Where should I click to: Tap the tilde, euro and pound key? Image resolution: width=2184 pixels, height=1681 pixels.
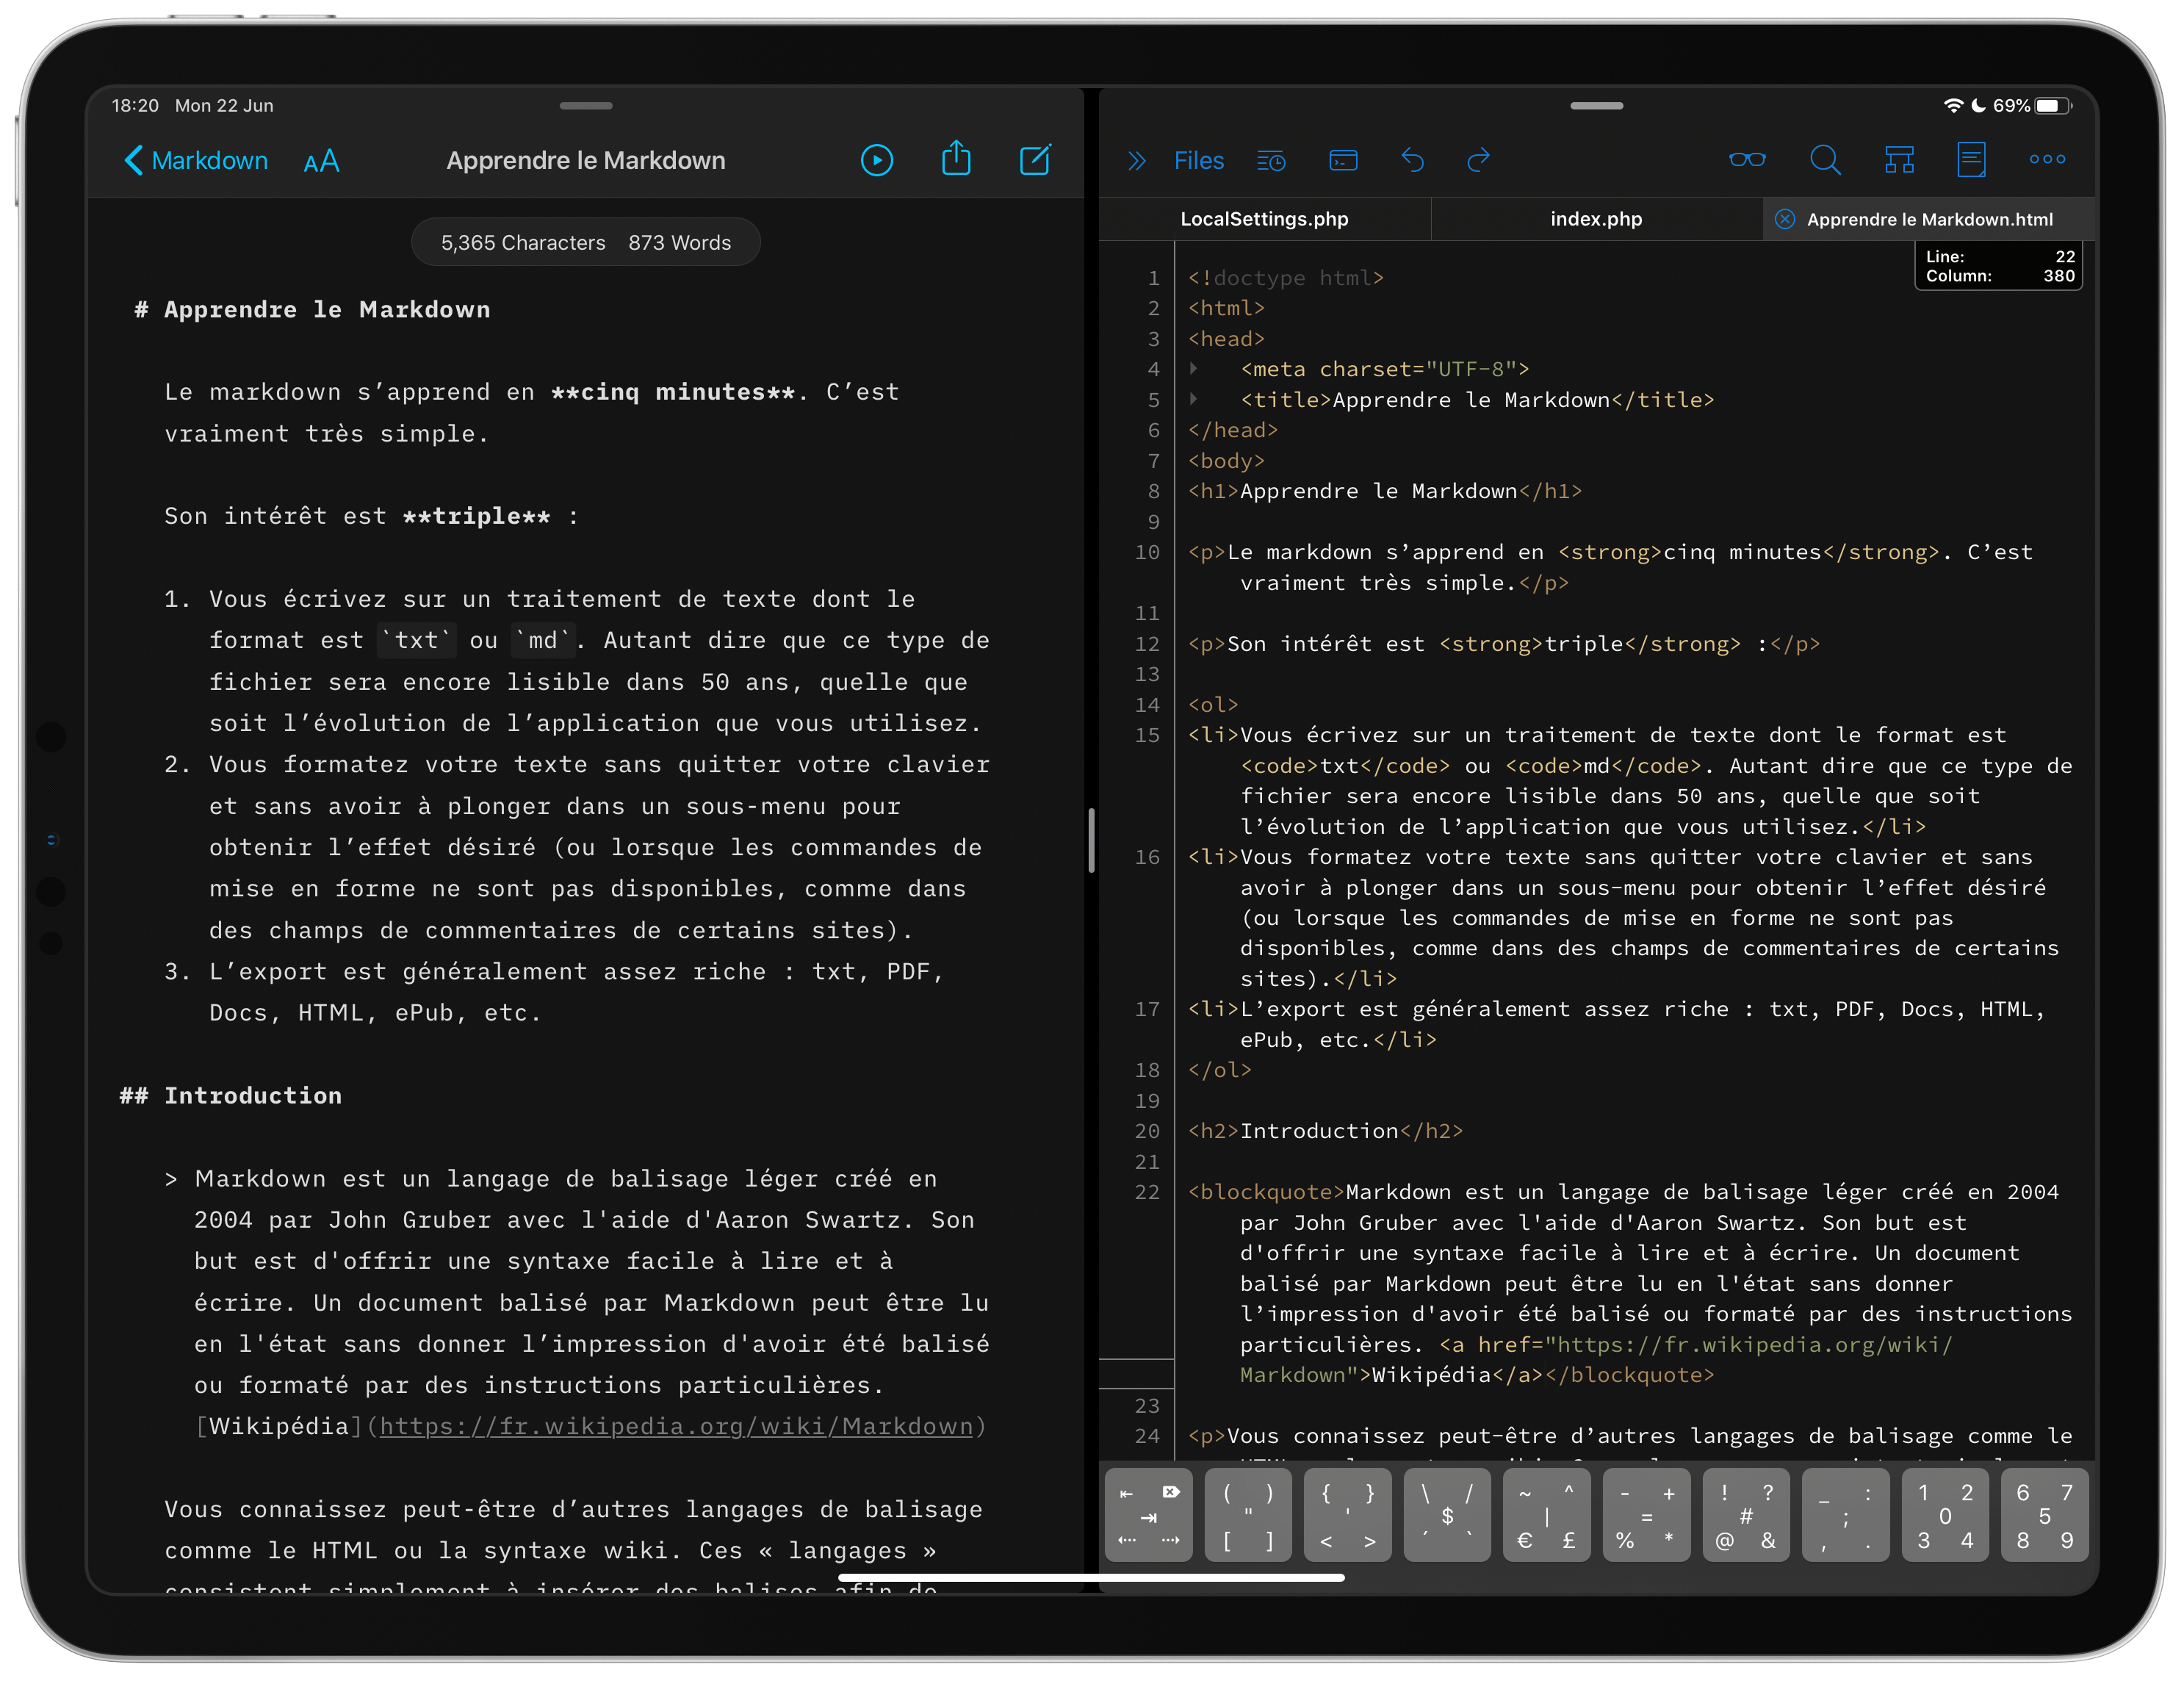(1546, 1515)
